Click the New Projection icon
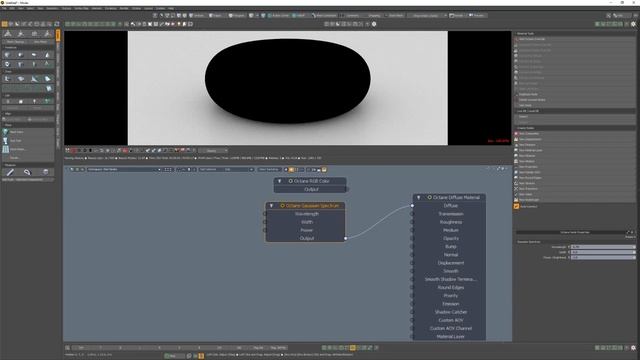 [516, 167]
